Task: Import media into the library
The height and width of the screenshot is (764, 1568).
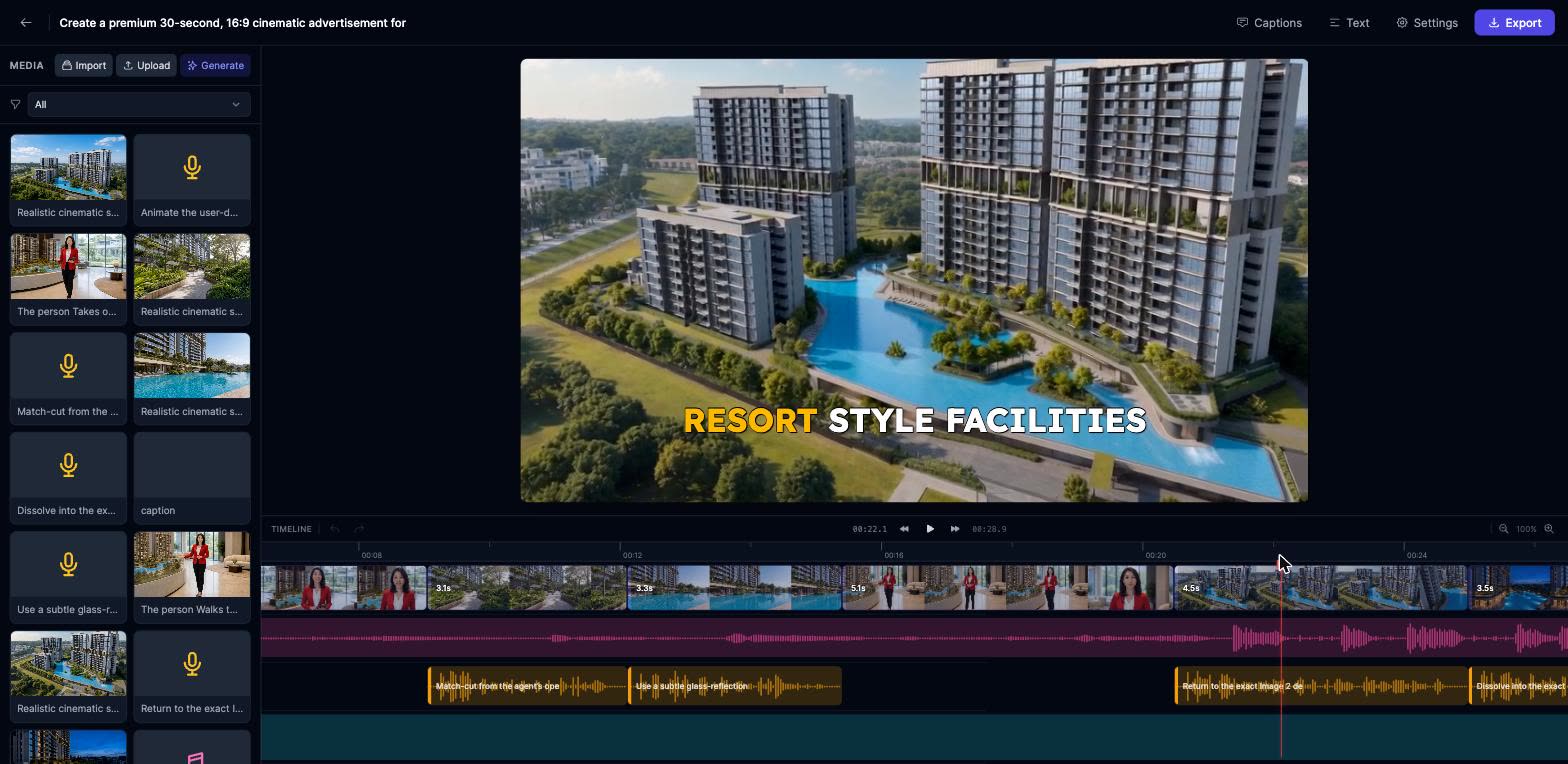Action: [x=84, y=65]
